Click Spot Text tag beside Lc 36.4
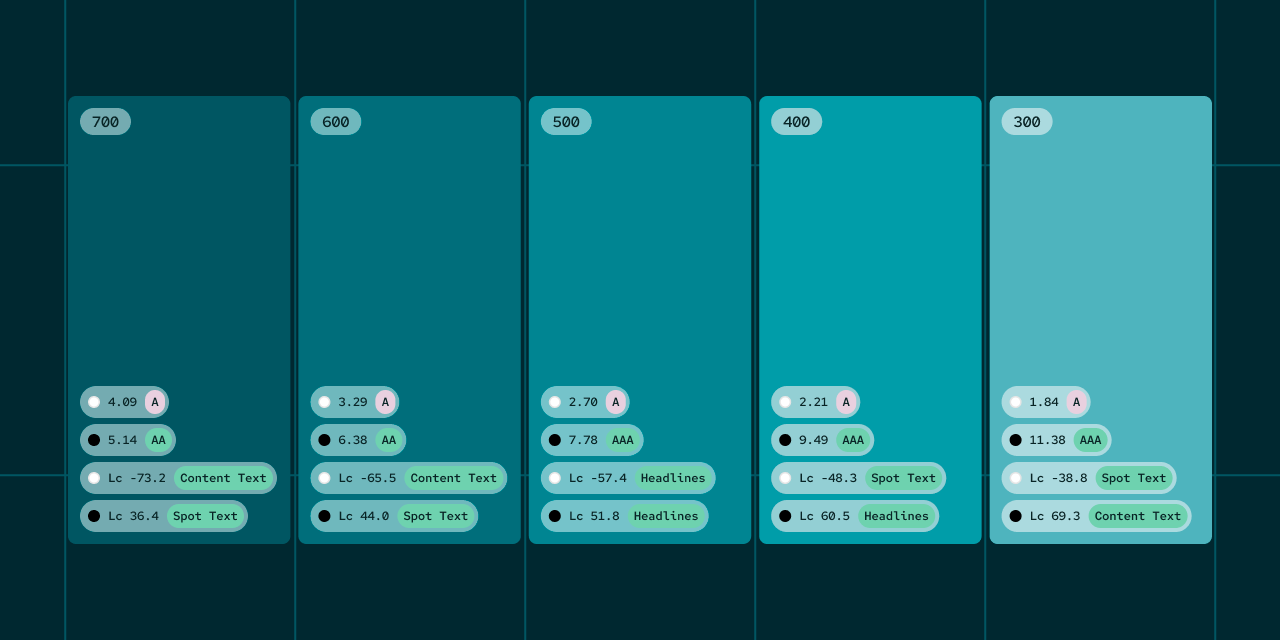1280x640 pixels. pyautogui.click(x=205, y=516)
